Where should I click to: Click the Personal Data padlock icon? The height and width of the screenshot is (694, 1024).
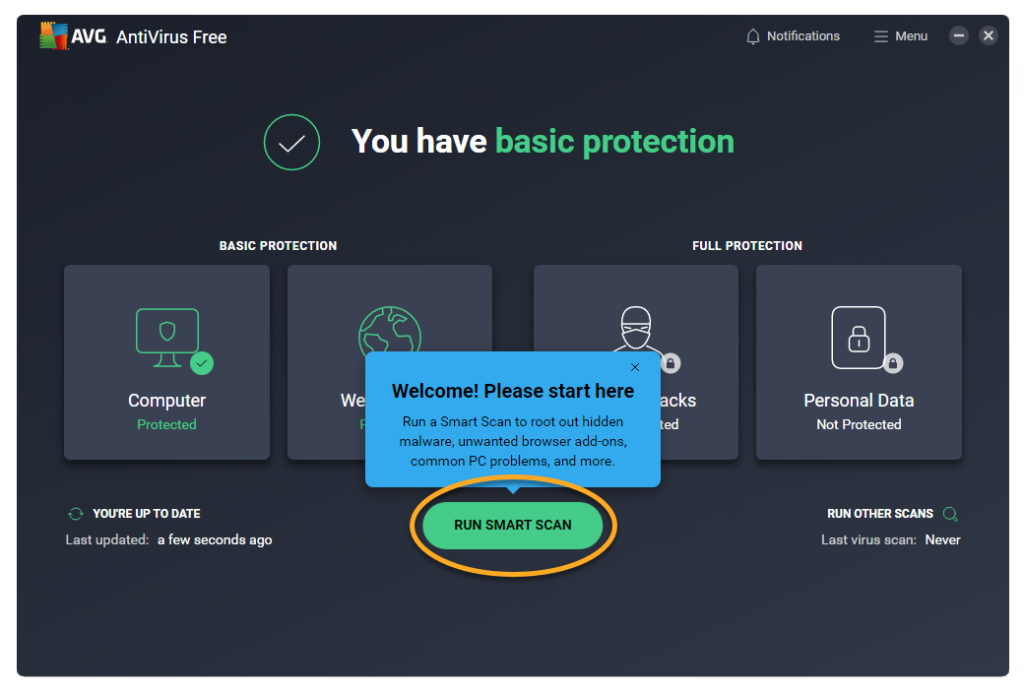coord(858,338)
